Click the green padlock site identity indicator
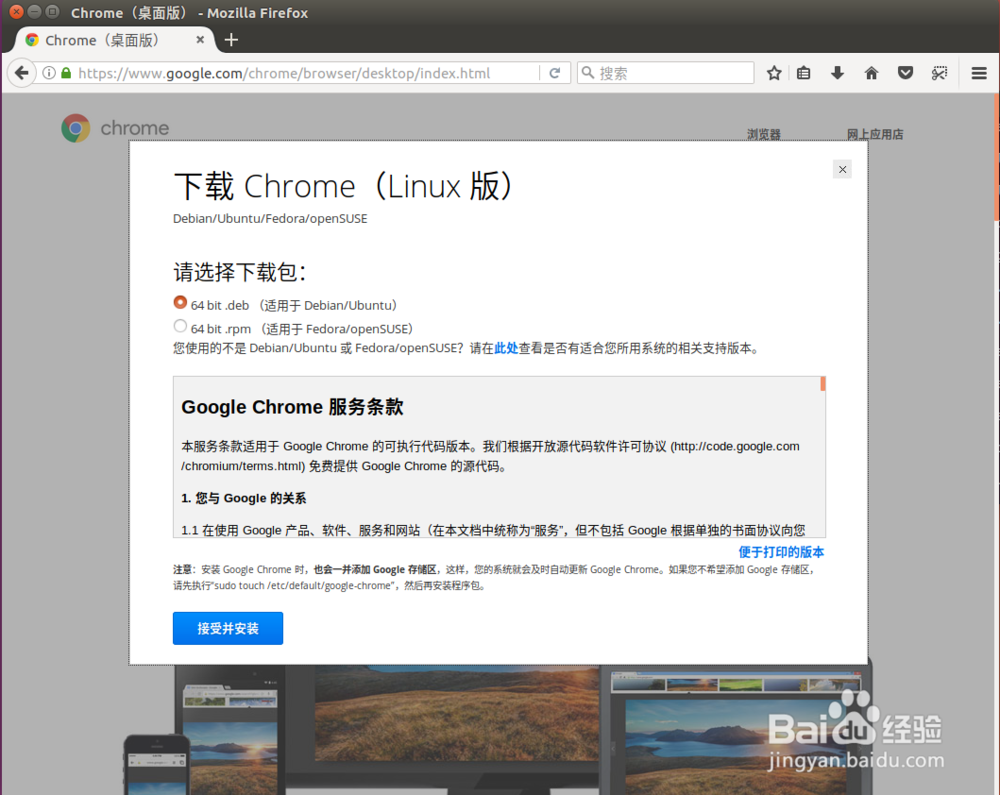Screen dimensions: 1000x795 click(64, 72)
